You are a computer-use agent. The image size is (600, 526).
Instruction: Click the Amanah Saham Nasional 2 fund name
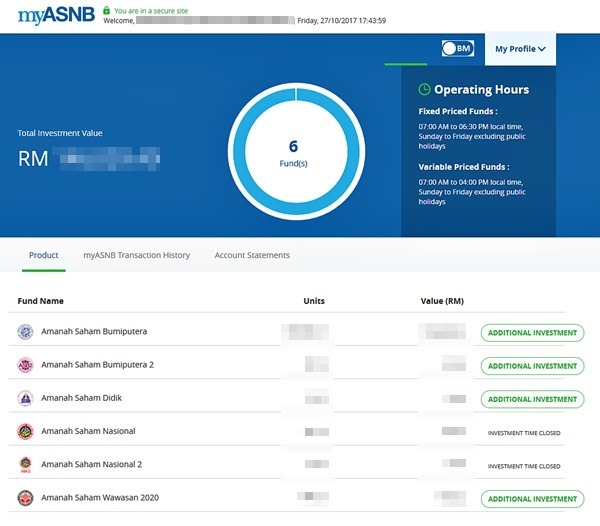tap(91, 464)
